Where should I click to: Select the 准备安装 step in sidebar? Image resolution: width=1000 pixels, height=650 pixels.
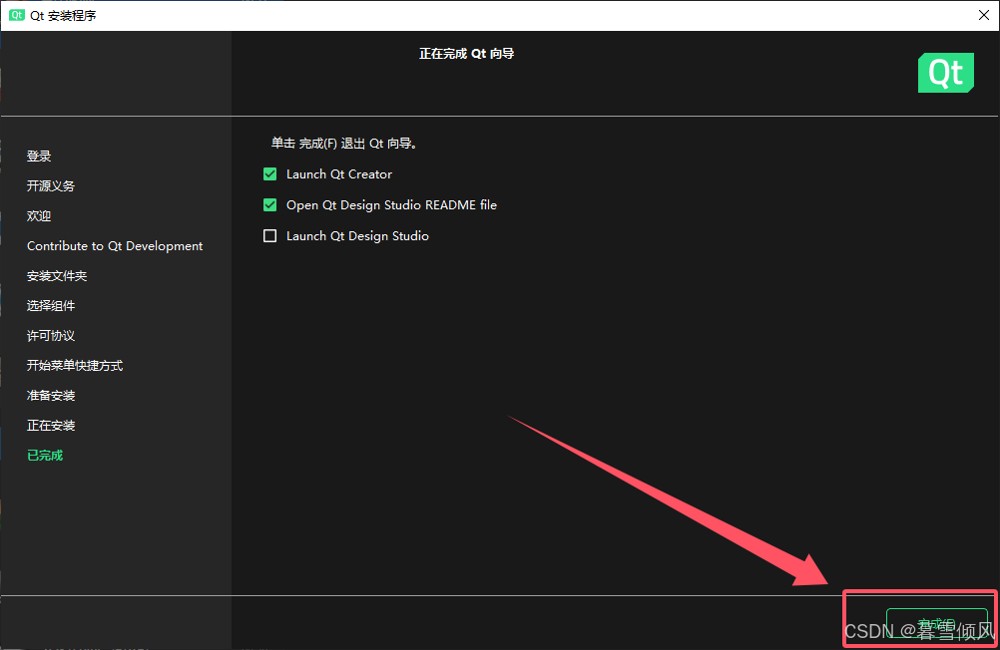coord(51,395)
